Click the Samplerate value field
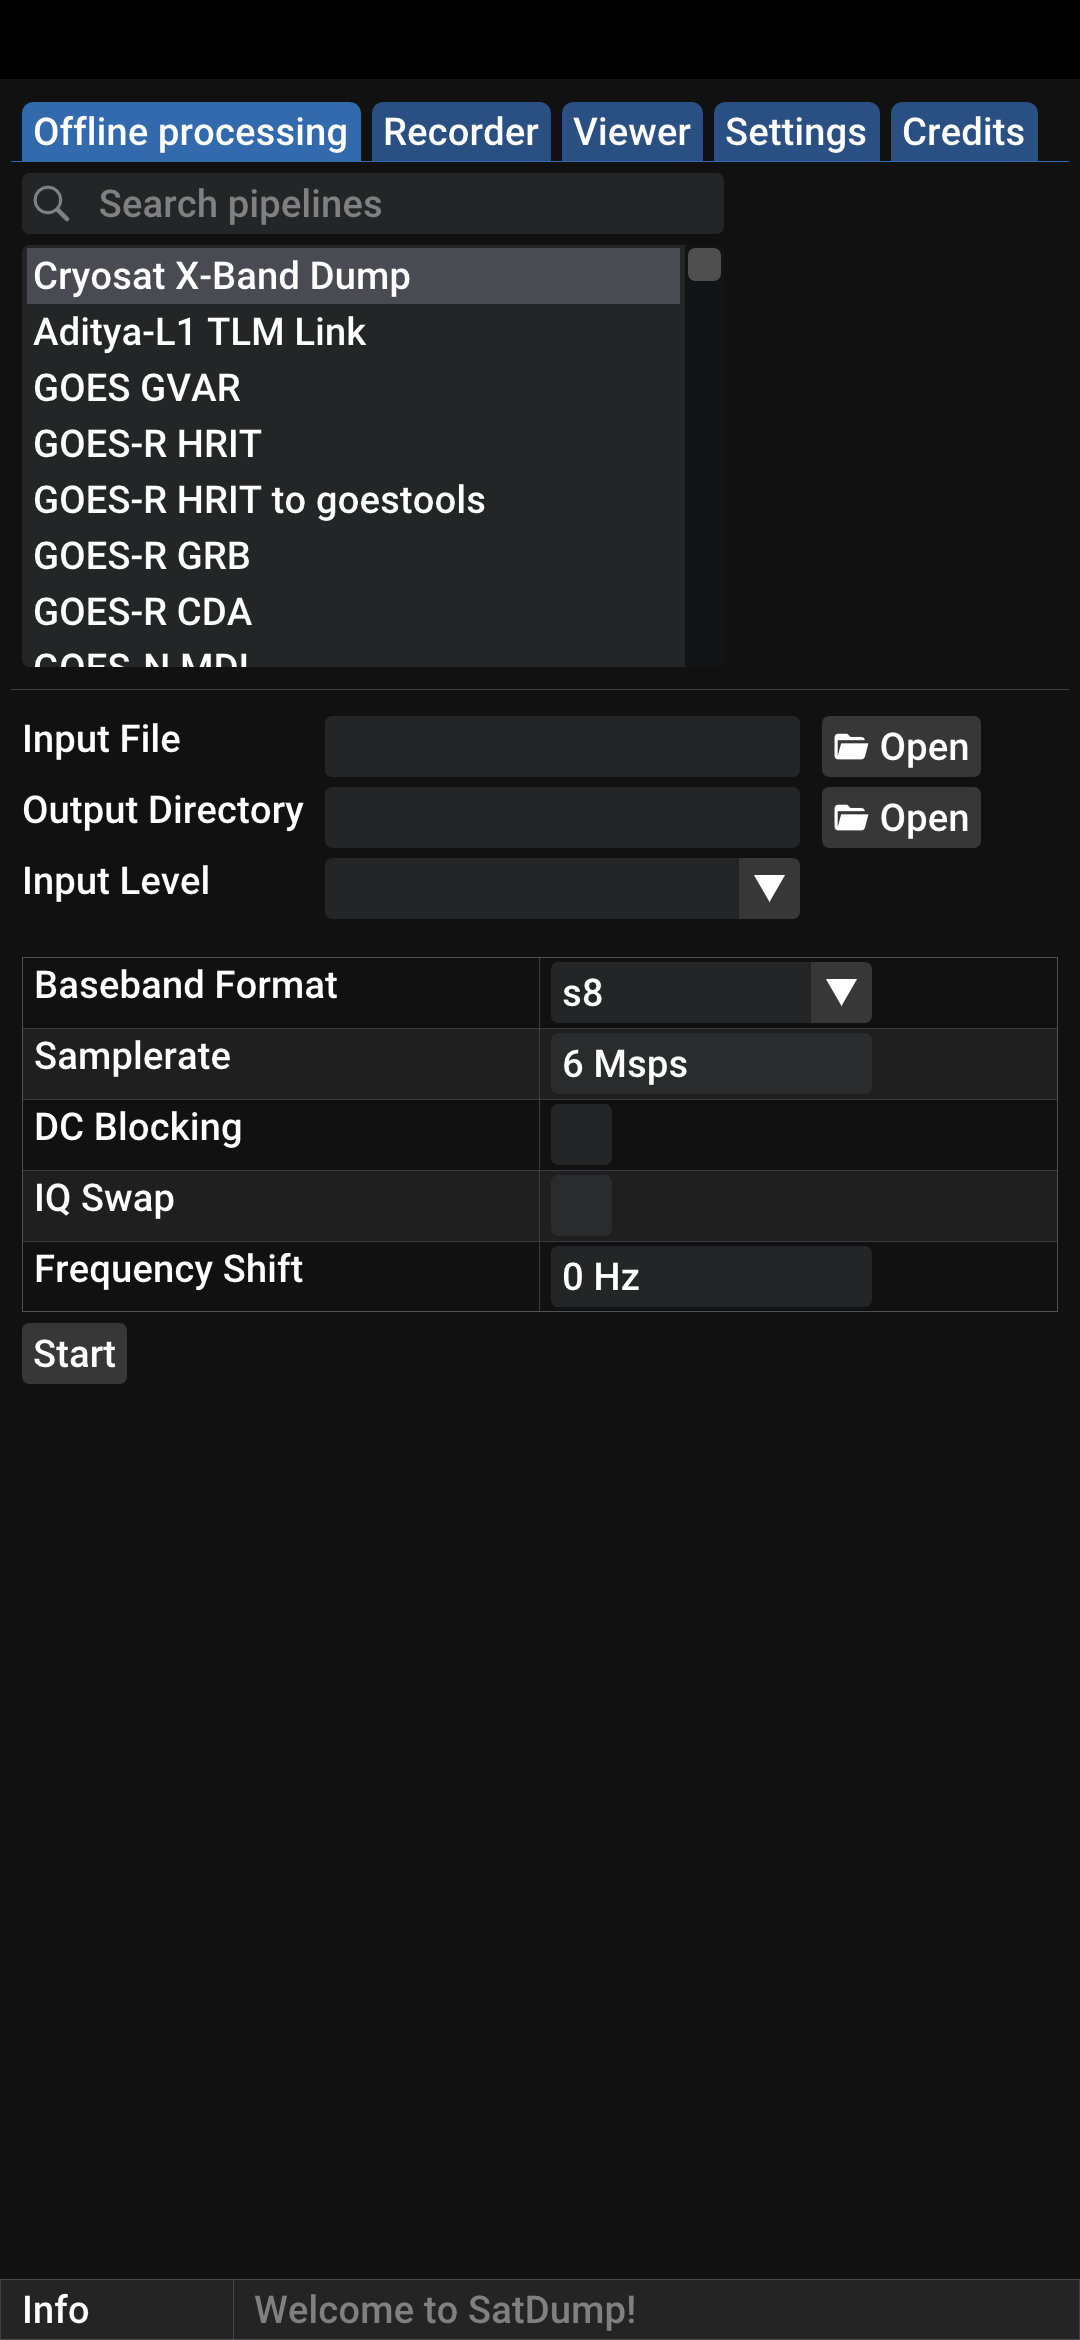The width and height of the screenshot is (1080, 2340). (710, 1064)
